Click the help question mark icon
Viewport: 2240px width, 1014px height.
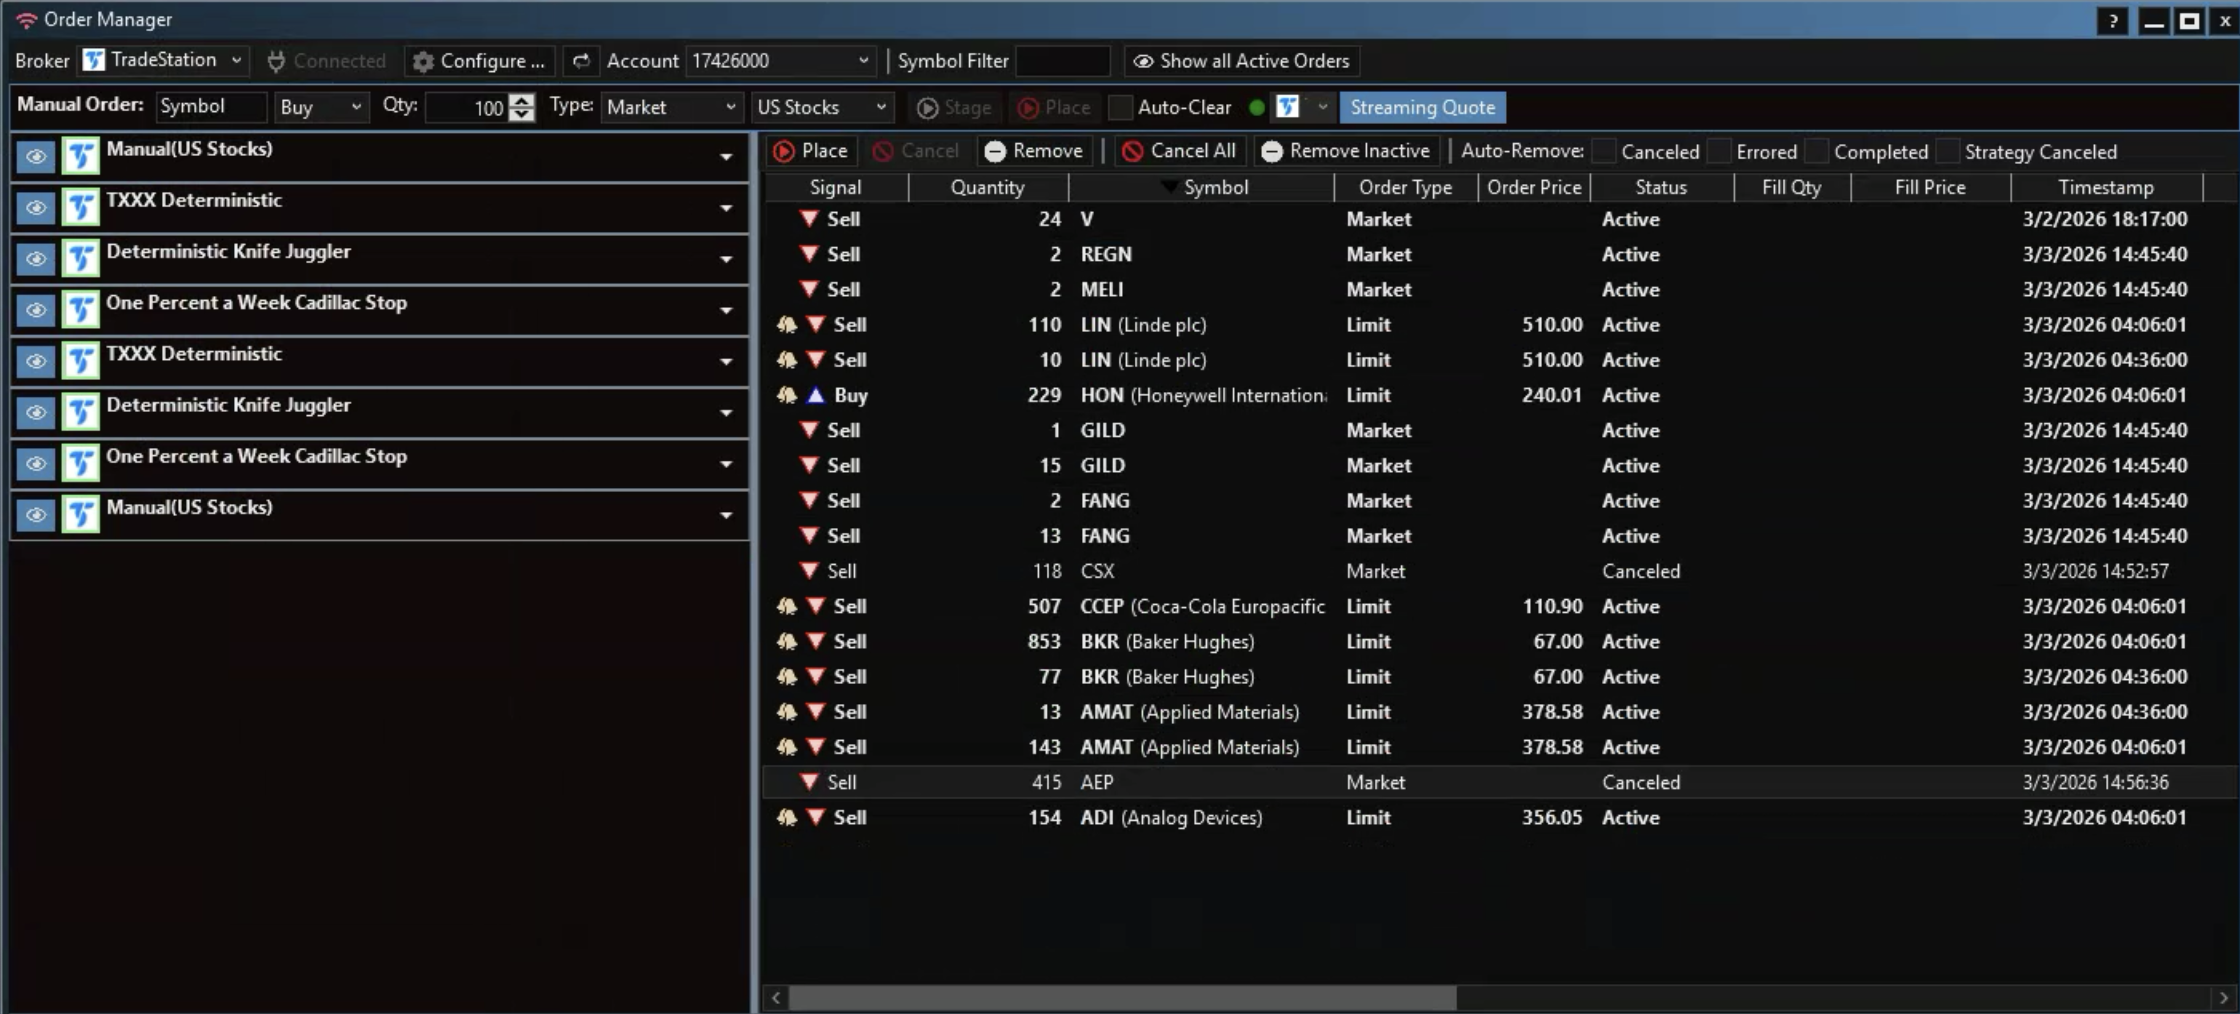[x=2112, y=21]
